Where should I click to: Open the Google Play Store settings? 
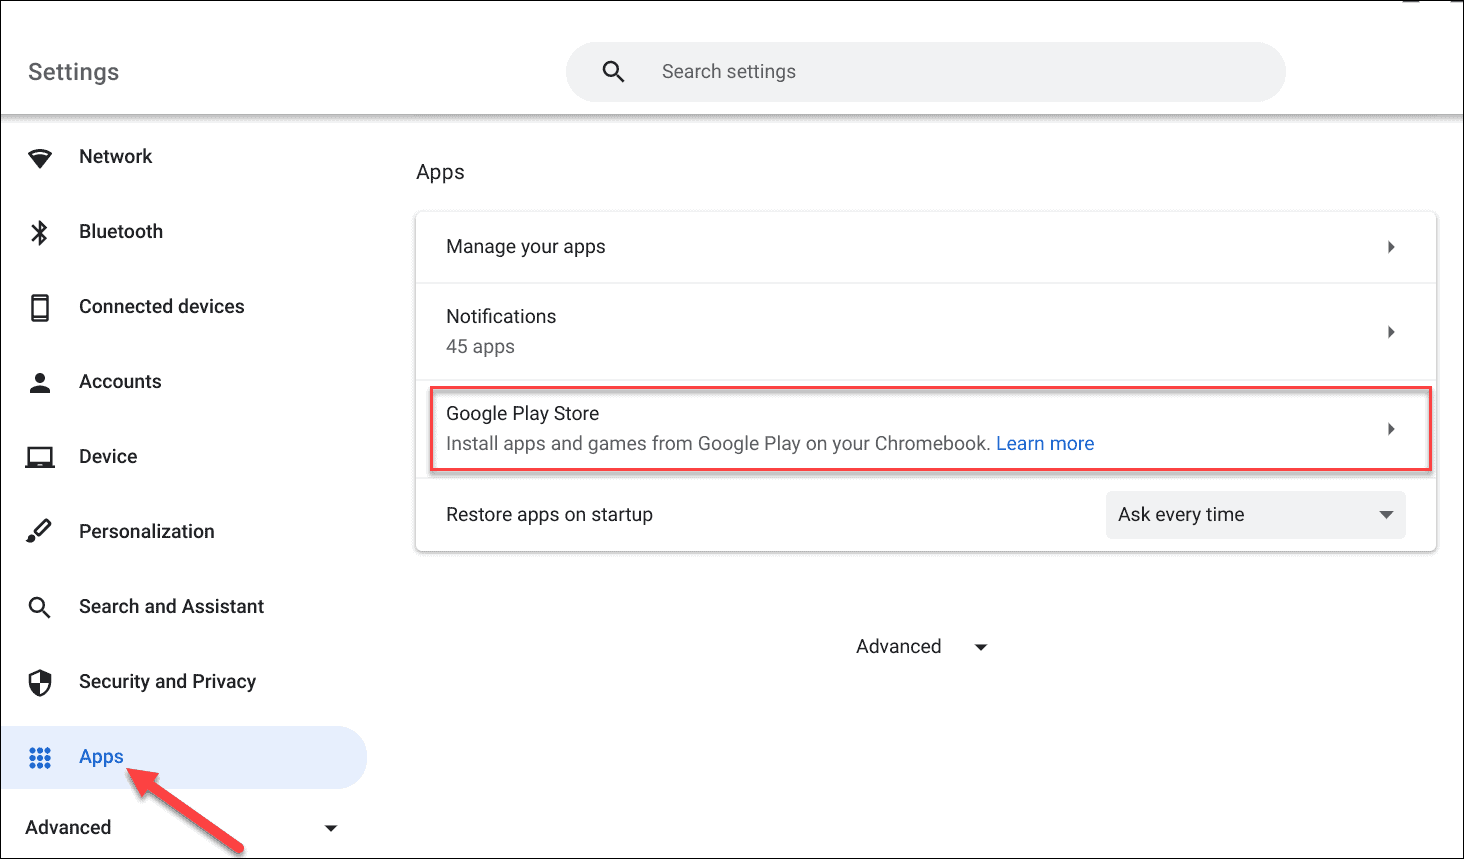click(x=925, y=428)
